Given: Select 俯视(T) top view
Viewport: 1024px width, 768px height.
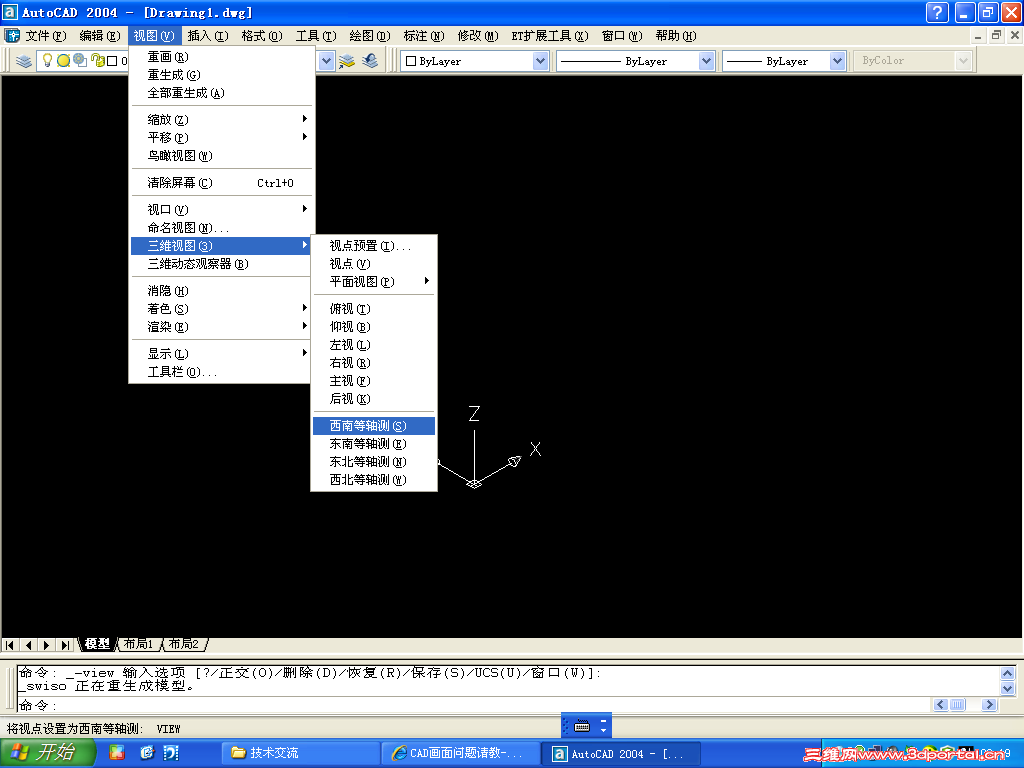Looking at the screenshot, I should click(x=374, y=309).
